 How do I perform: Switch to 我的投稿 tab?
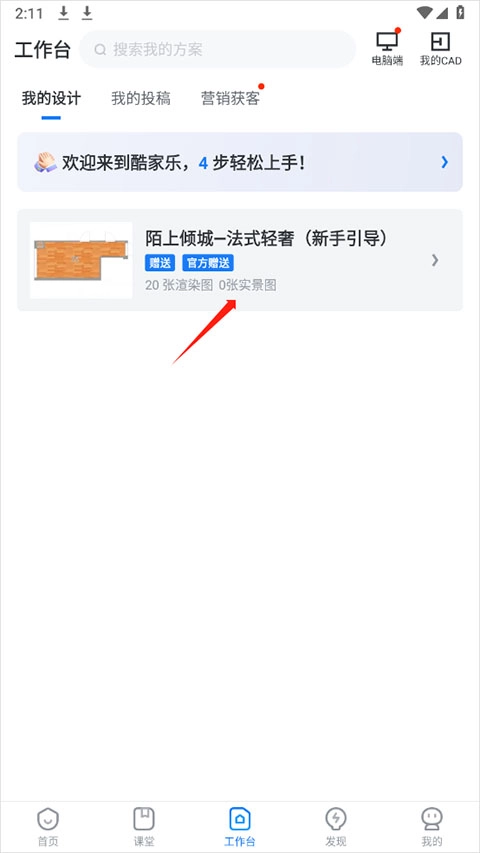pyautogui.click(x=141, y=98)
